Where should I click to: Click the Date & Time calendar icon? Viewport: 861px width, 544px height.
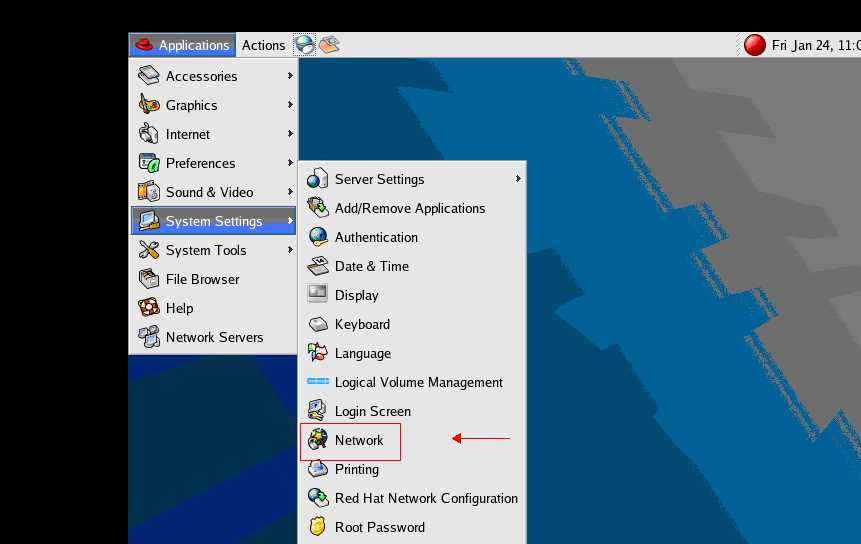317,266
